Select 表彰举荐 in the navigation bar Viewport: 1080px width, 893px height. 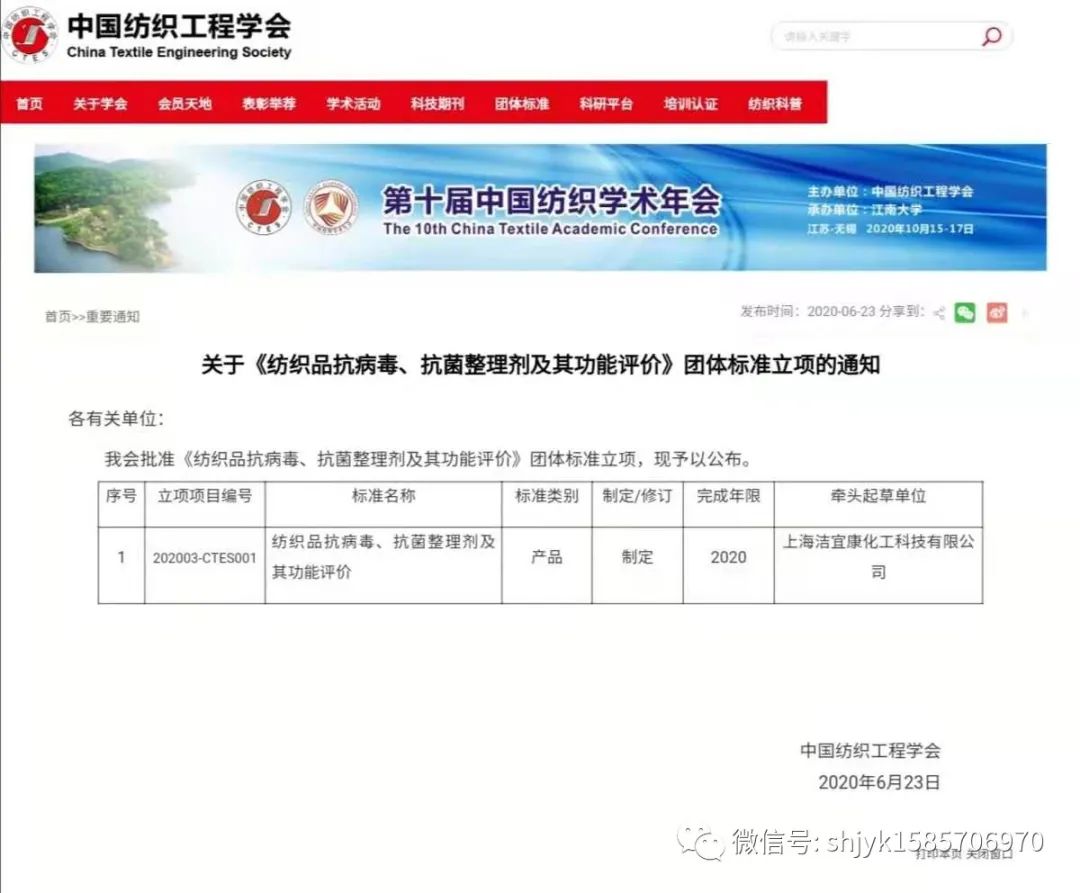269,104
